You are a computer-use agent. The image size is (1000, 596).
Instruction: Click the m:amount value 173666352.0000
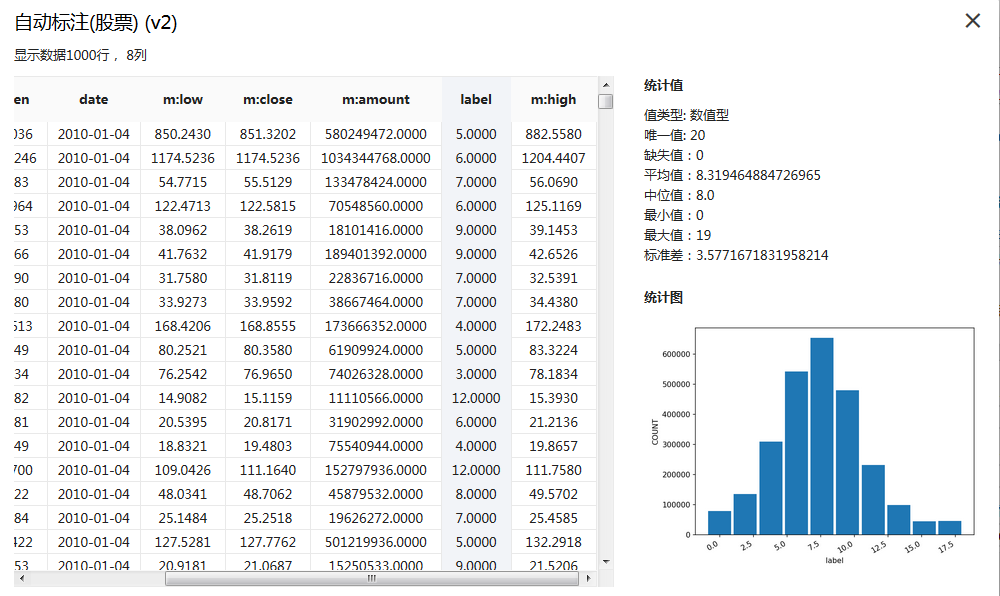376,326
